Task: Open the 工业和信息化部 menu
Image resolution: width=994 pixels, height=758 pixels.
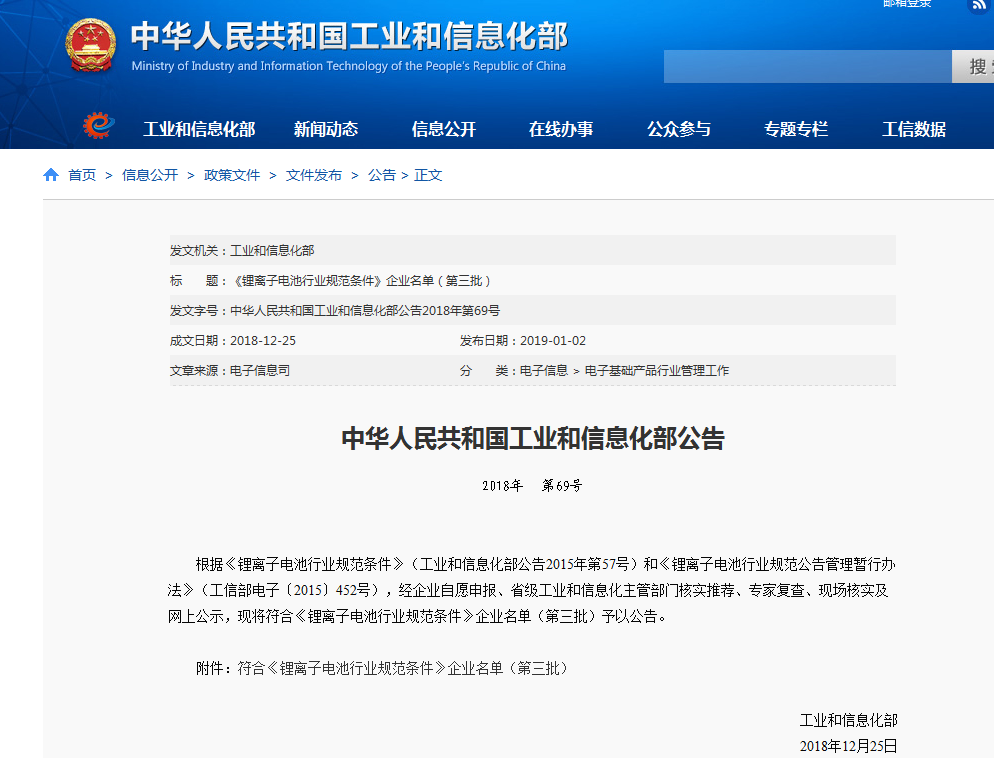Action: tap(199, 129)
